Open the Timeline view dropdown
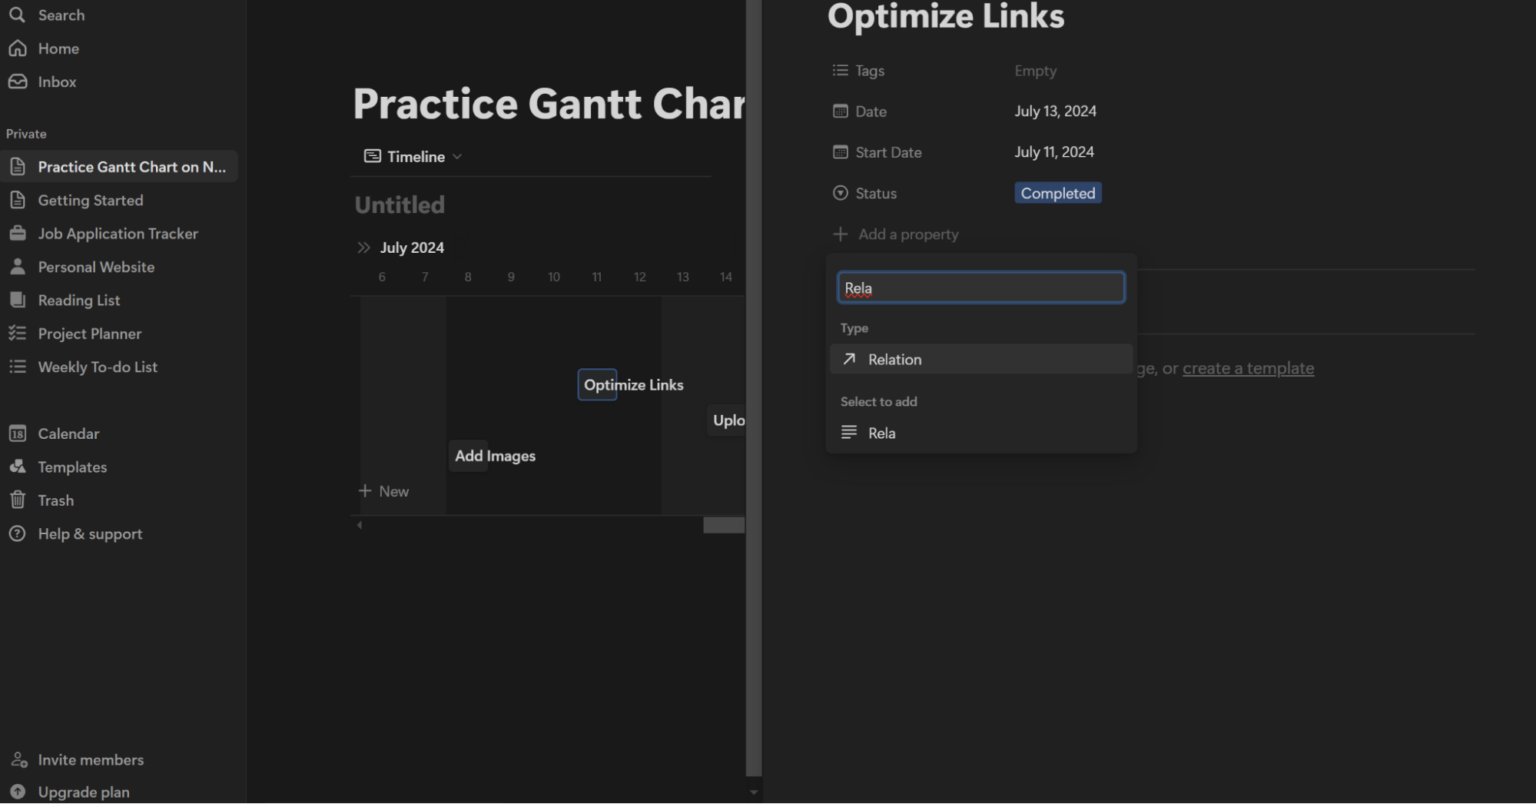1536x804 pixels. pyautogui.click(x=411, y=156)
